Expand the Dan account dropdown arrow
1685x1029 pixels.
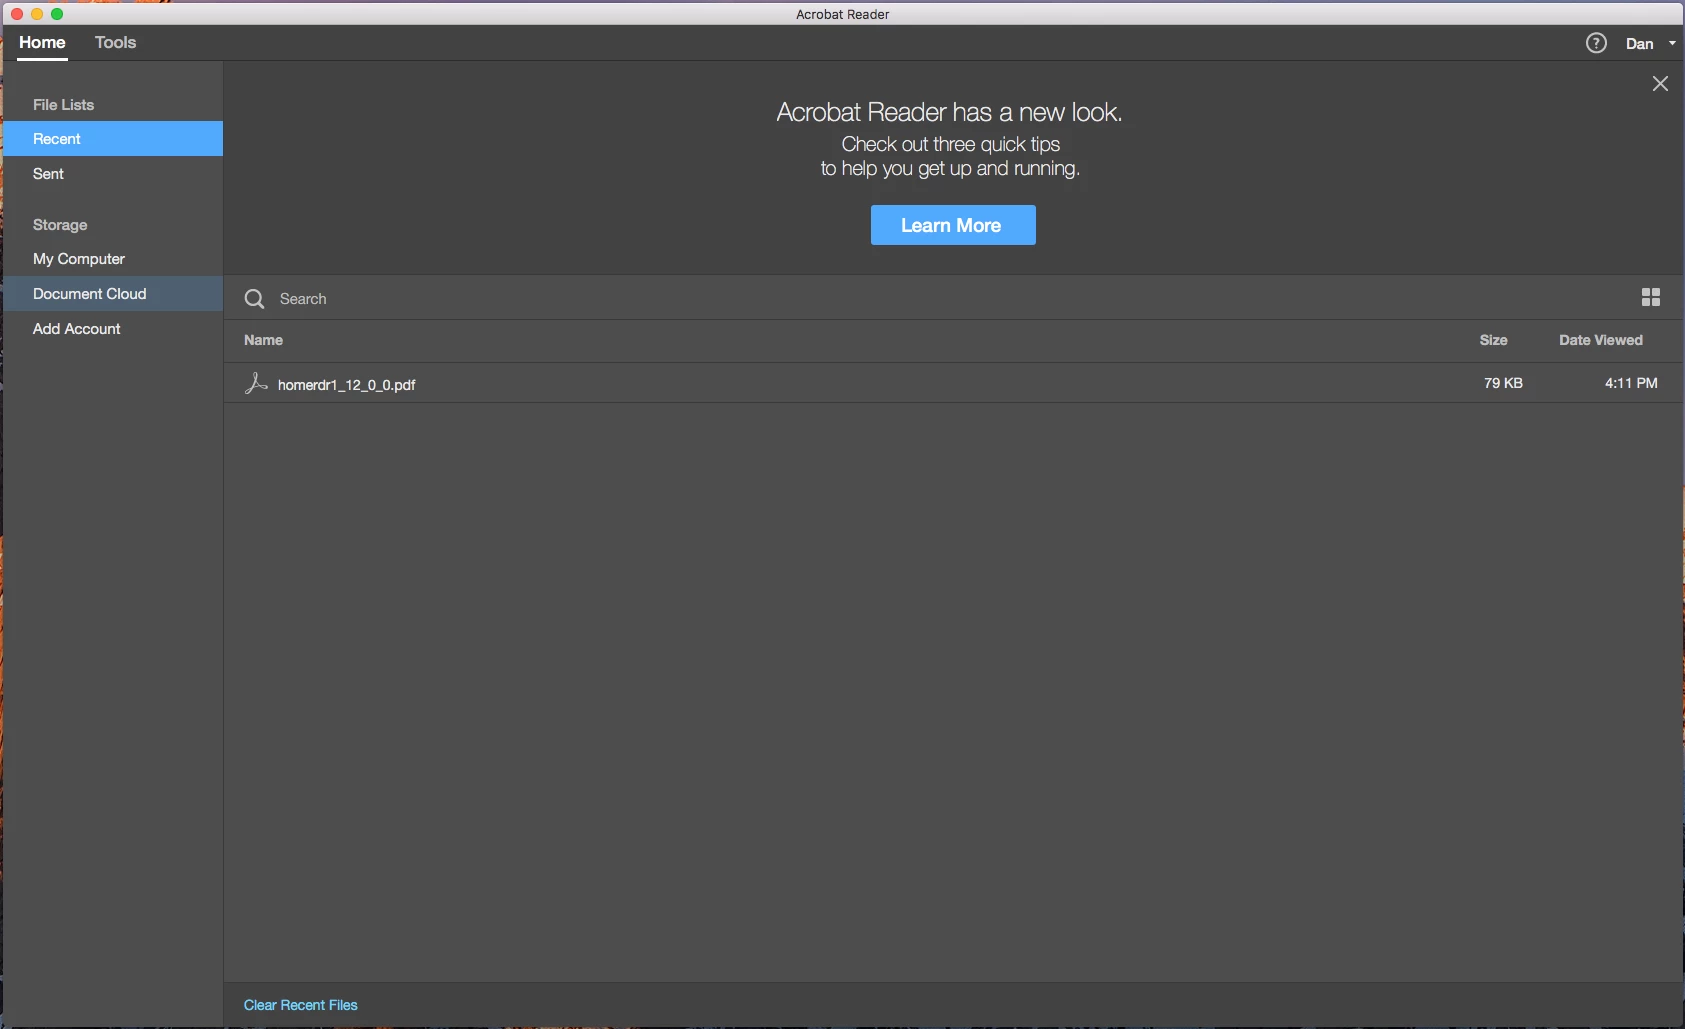click(1672, 43)
